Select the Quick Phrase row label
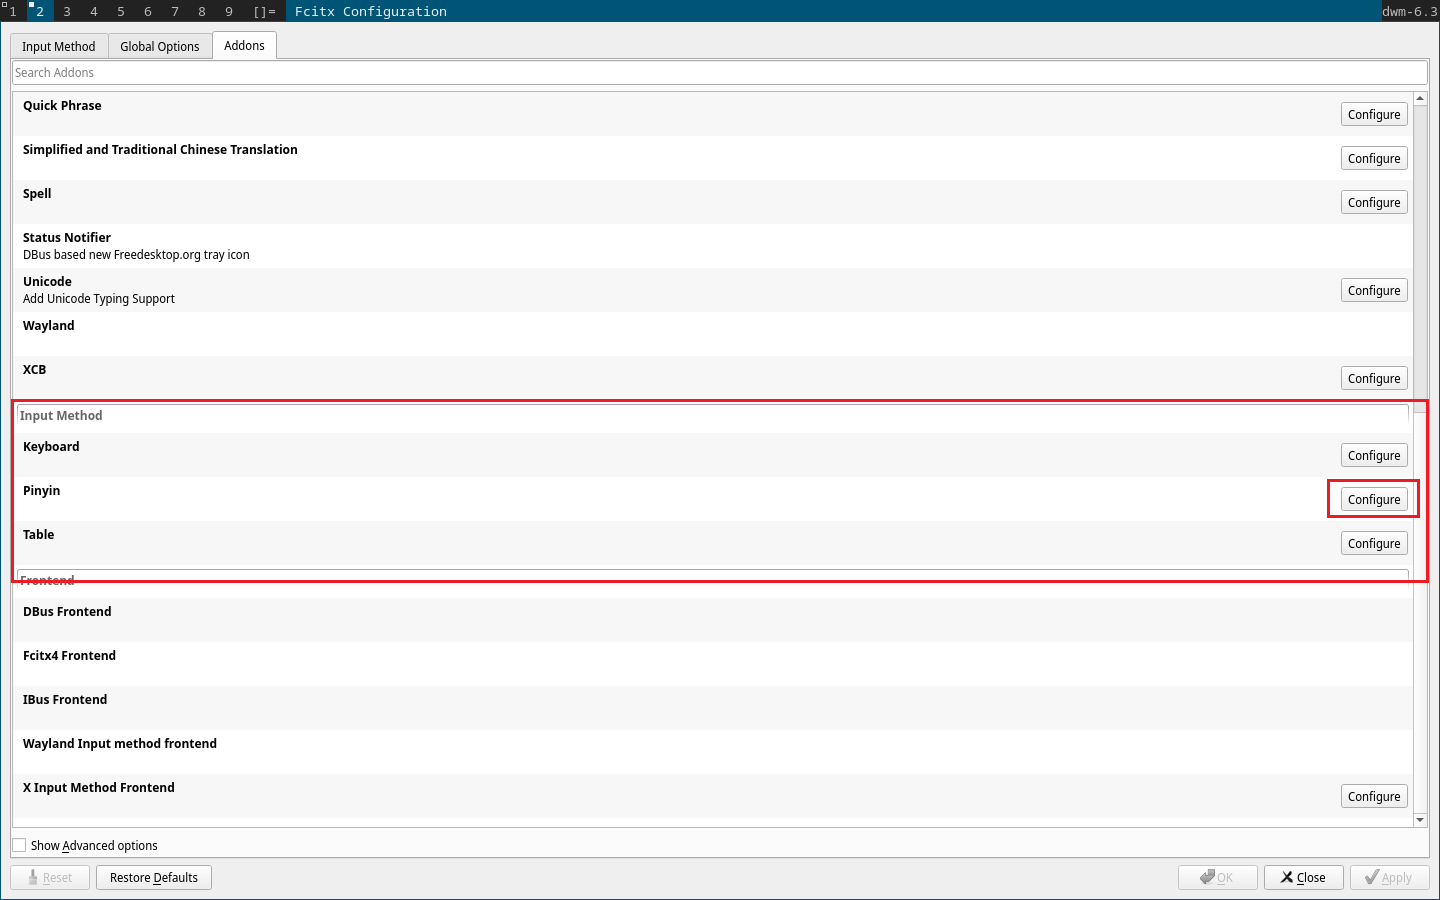Image resolution: width=1440 pixels, height=900 pixels. pos(62,106)
